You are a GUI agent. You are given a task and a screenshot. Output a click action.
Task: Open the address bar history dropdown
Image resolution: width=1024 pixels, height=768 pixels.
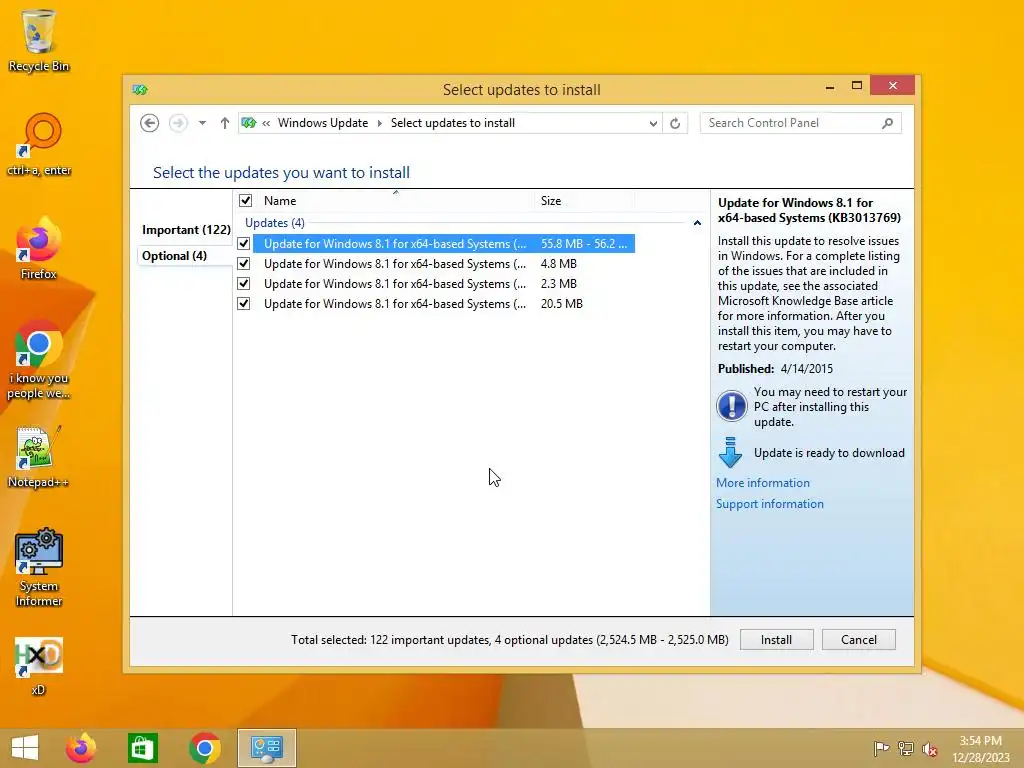tap(652, 123)
